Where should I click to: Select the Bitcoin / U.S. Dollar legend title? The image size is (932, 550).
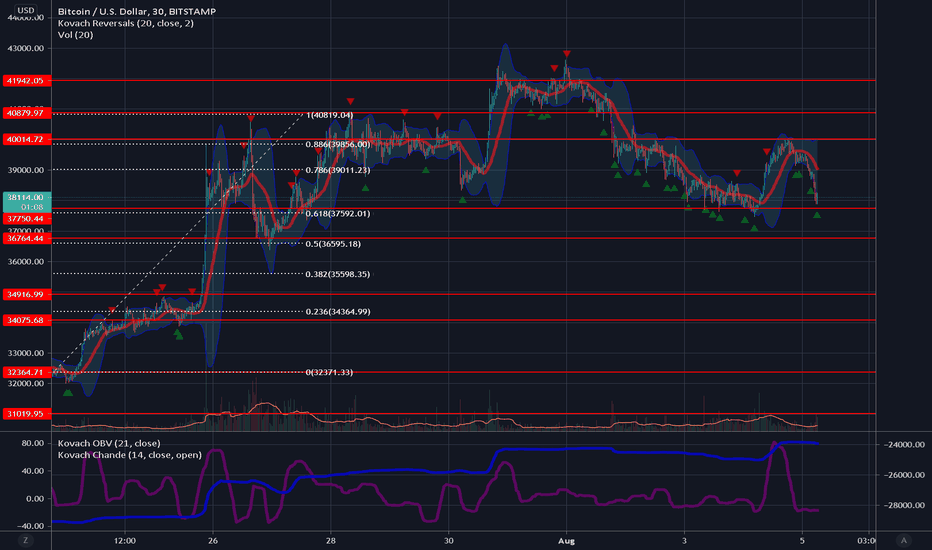(137, 11)
